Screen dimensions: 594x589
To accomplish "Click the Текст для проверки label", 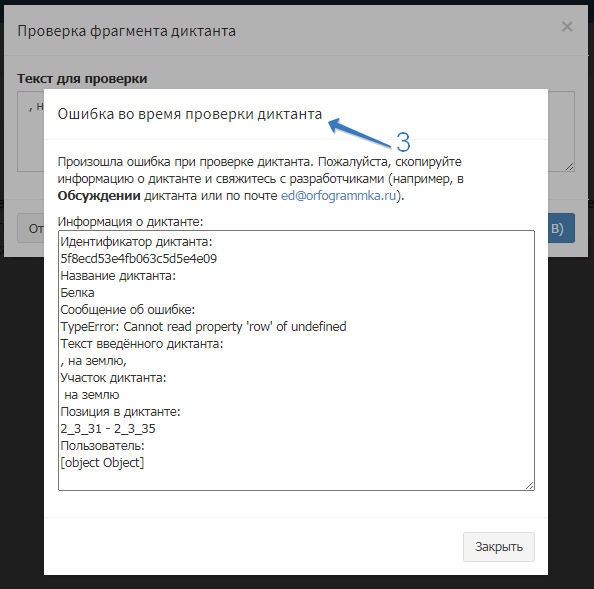I will tap(82, 79).
